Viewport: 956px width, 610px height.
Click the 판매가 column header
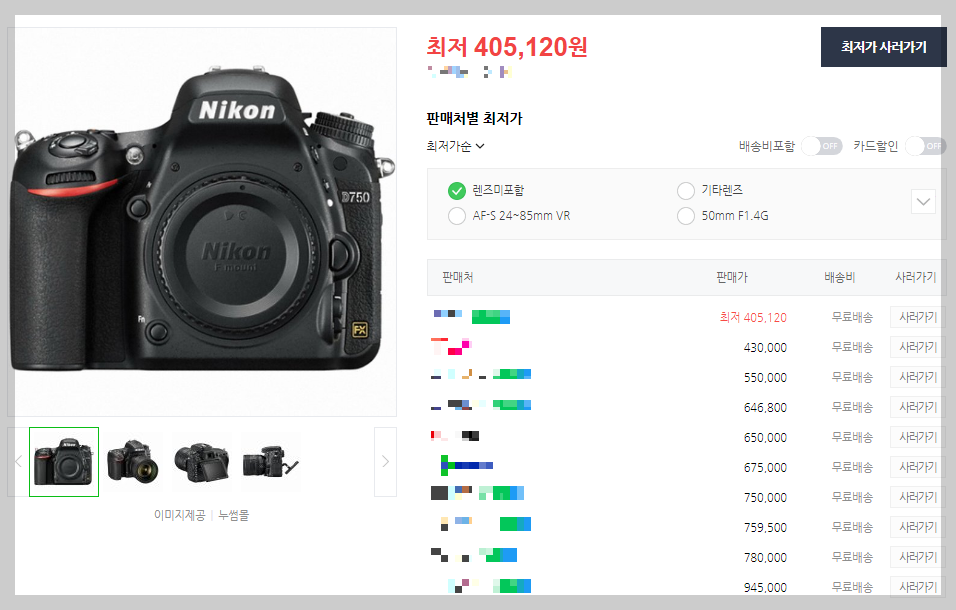[732, 277]
